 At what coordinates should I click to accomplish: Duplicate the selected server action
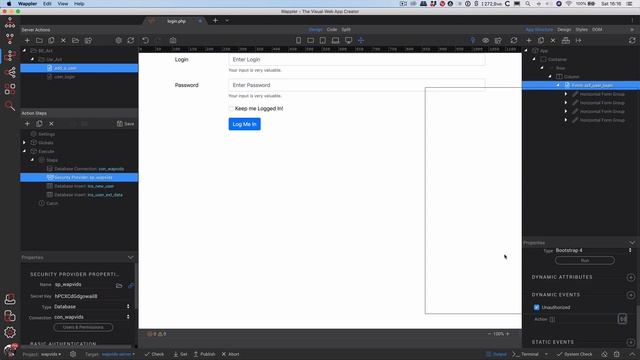coord(51,40)
